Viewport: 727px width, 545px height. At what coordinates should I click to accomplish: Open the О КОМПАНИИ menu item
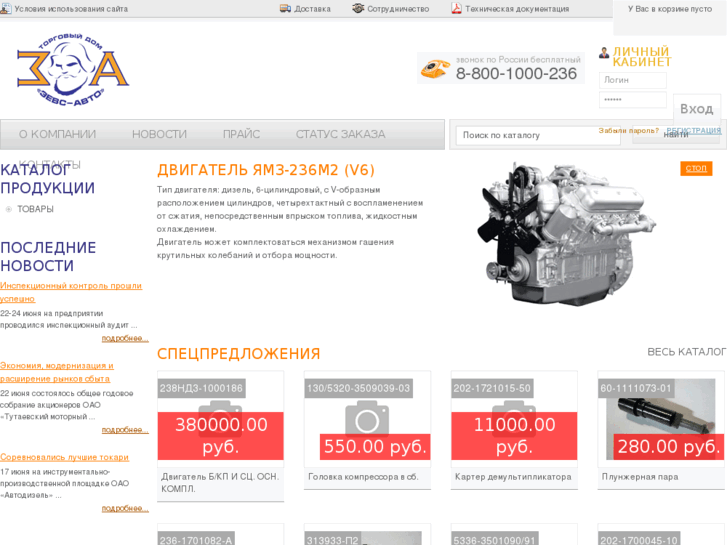click(57, 134)
